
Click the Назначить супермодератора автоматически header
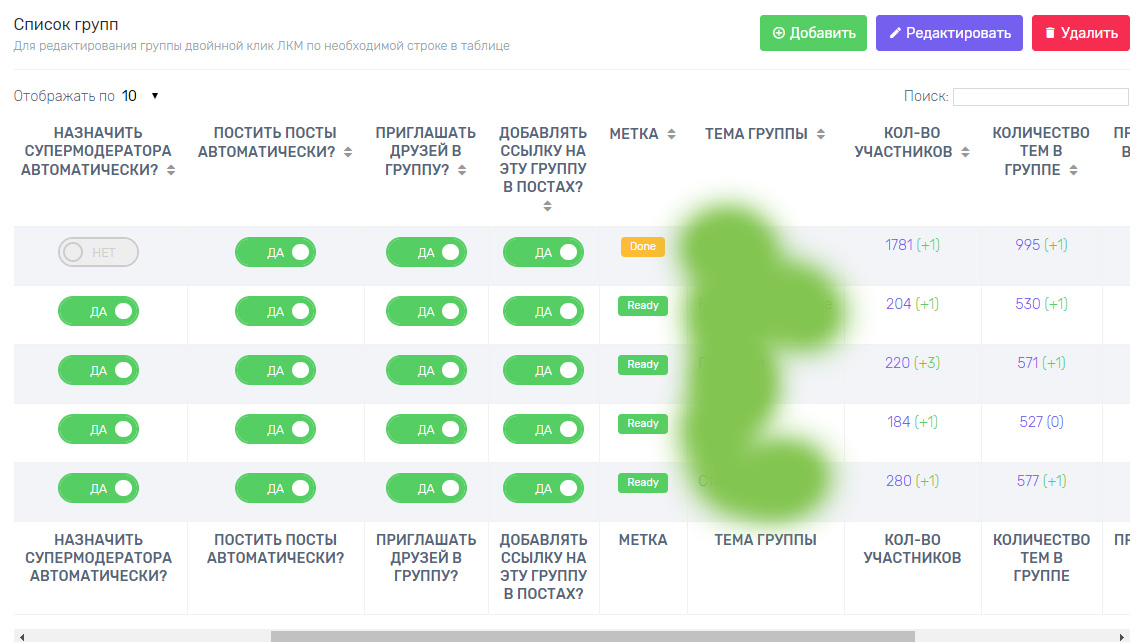click(x=98, y=151)
